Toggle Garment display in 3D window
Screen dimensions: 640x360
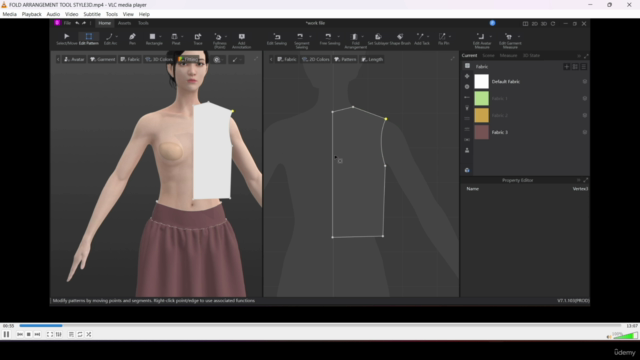102,59
